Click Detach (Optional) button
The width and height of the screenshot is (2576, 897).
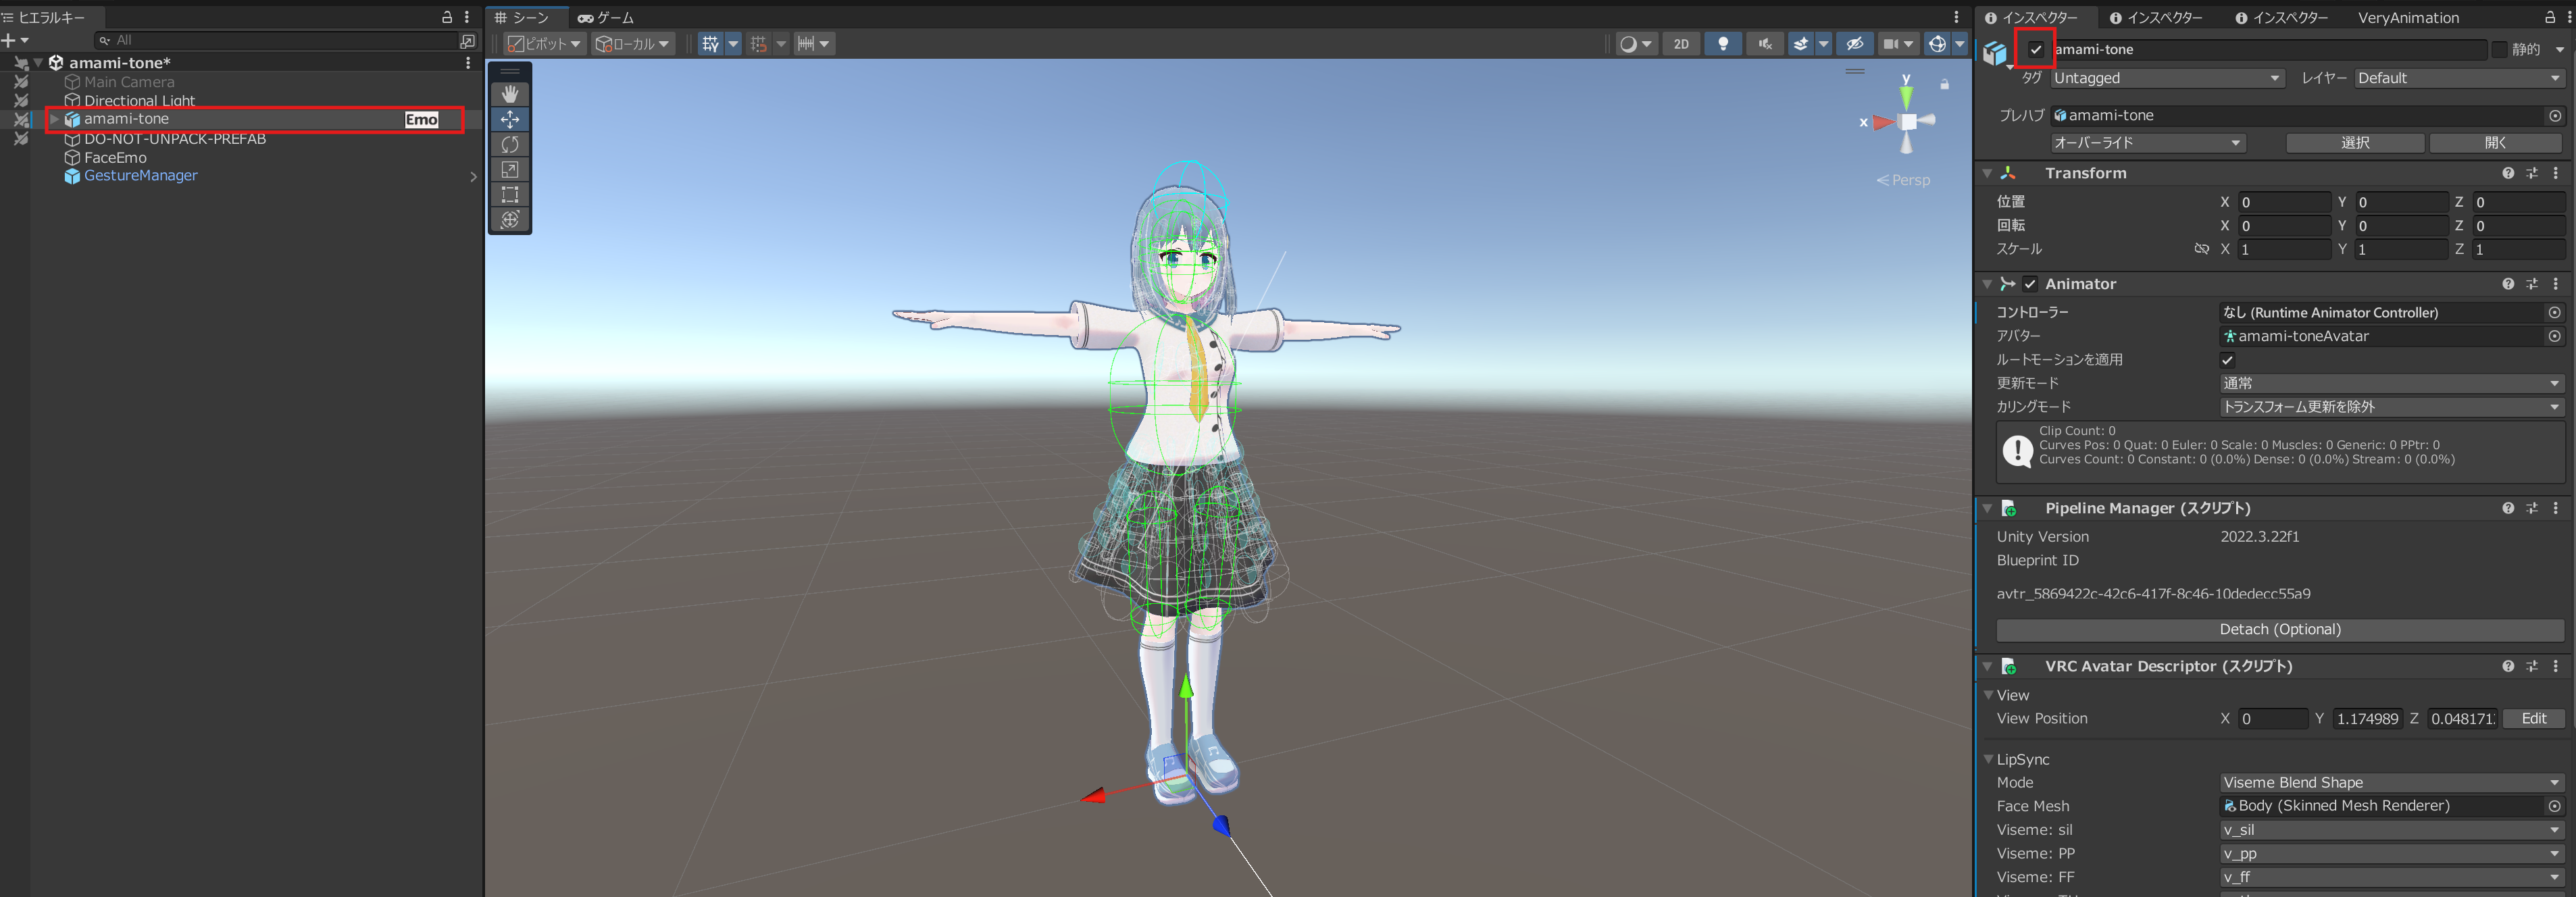[x=2279, y=629]
